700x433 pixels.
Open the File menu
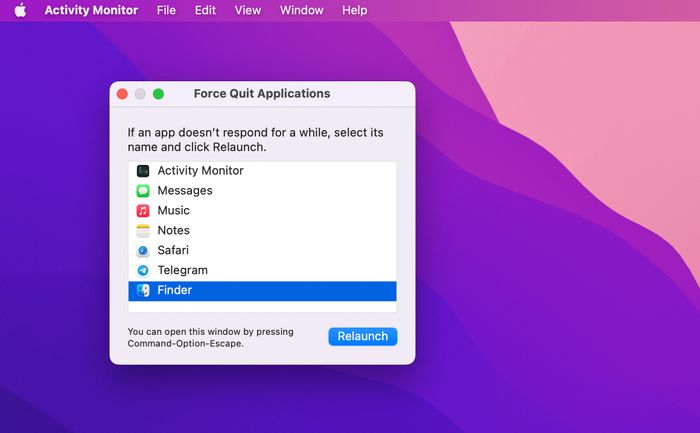166,10
